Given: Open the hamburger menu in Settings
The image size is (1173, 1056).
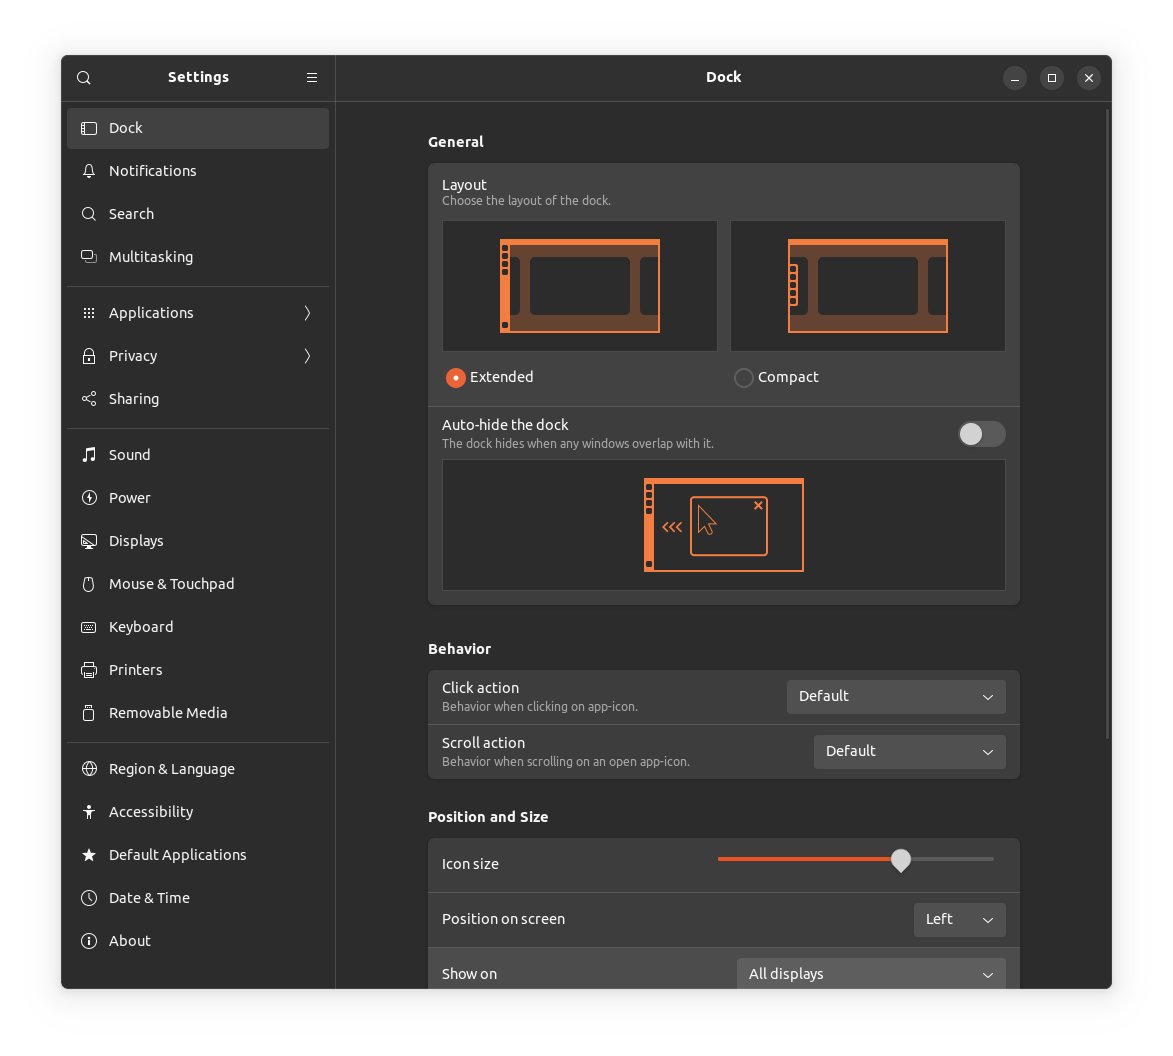Looking at the screenshot, I should [x=311, y=77].
